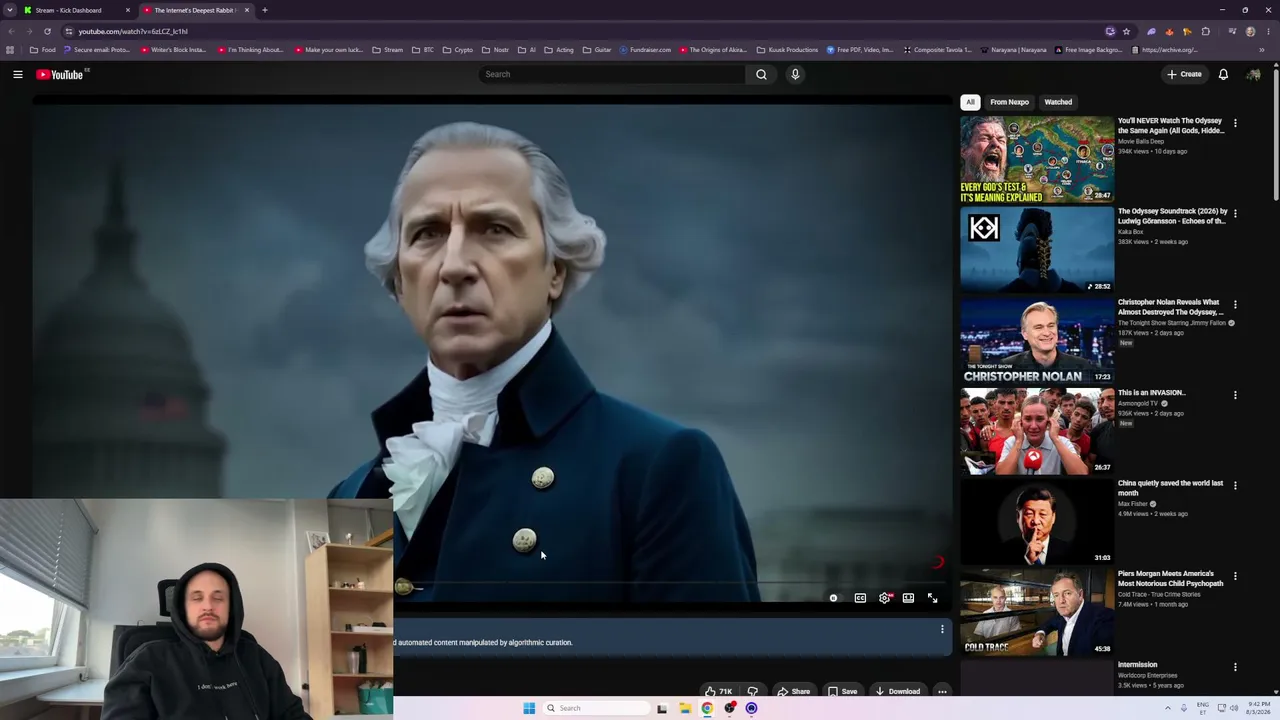Open options for The Odyssey Soundtrack video
1280x720 pixels.
1235,213
